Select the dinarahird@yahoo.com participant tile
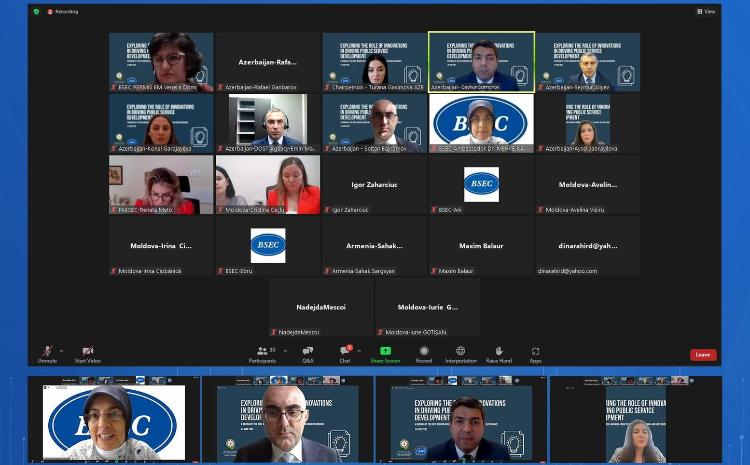Screen dimensions: 750x465 point(588,245)
